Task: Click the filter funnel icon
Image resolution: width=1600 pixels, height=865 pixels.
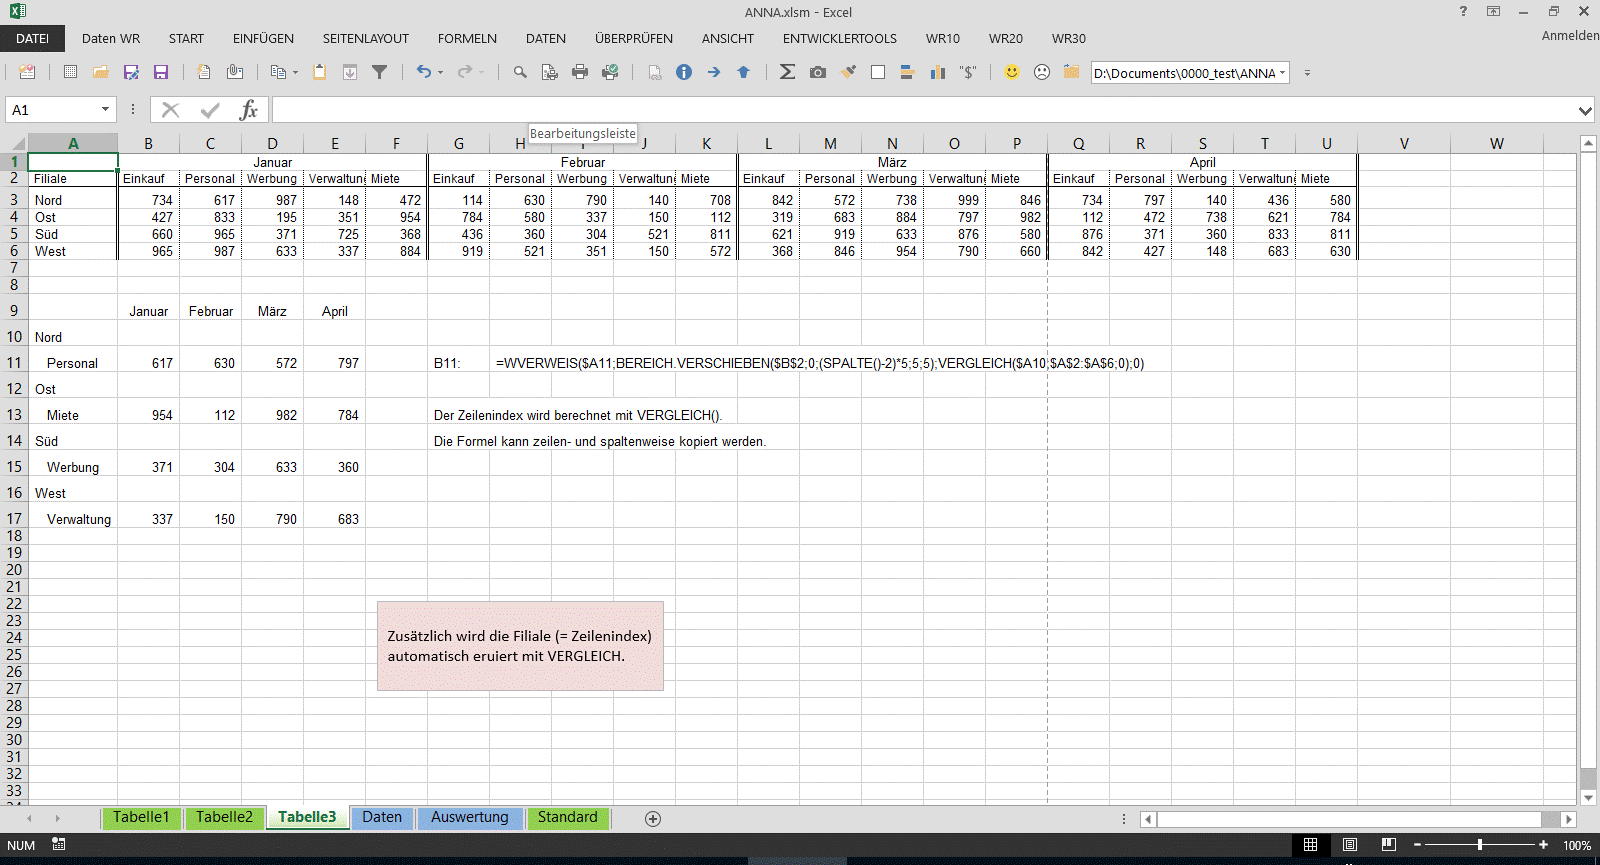Action: tap(380, 72)
